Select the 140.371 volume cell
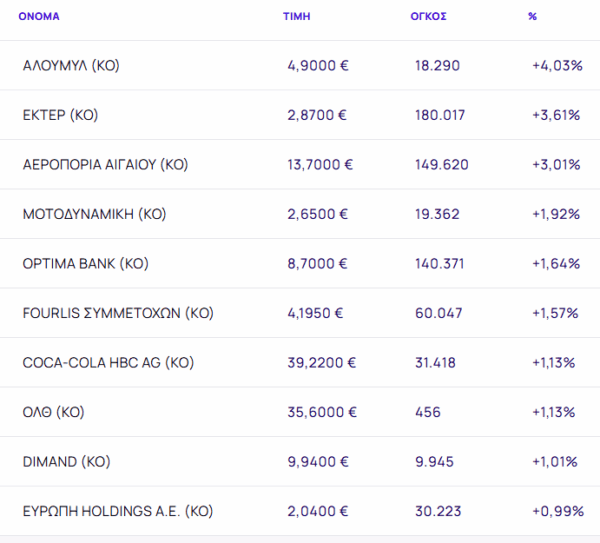The image size is (600, 543). click(x=440, y=264)
